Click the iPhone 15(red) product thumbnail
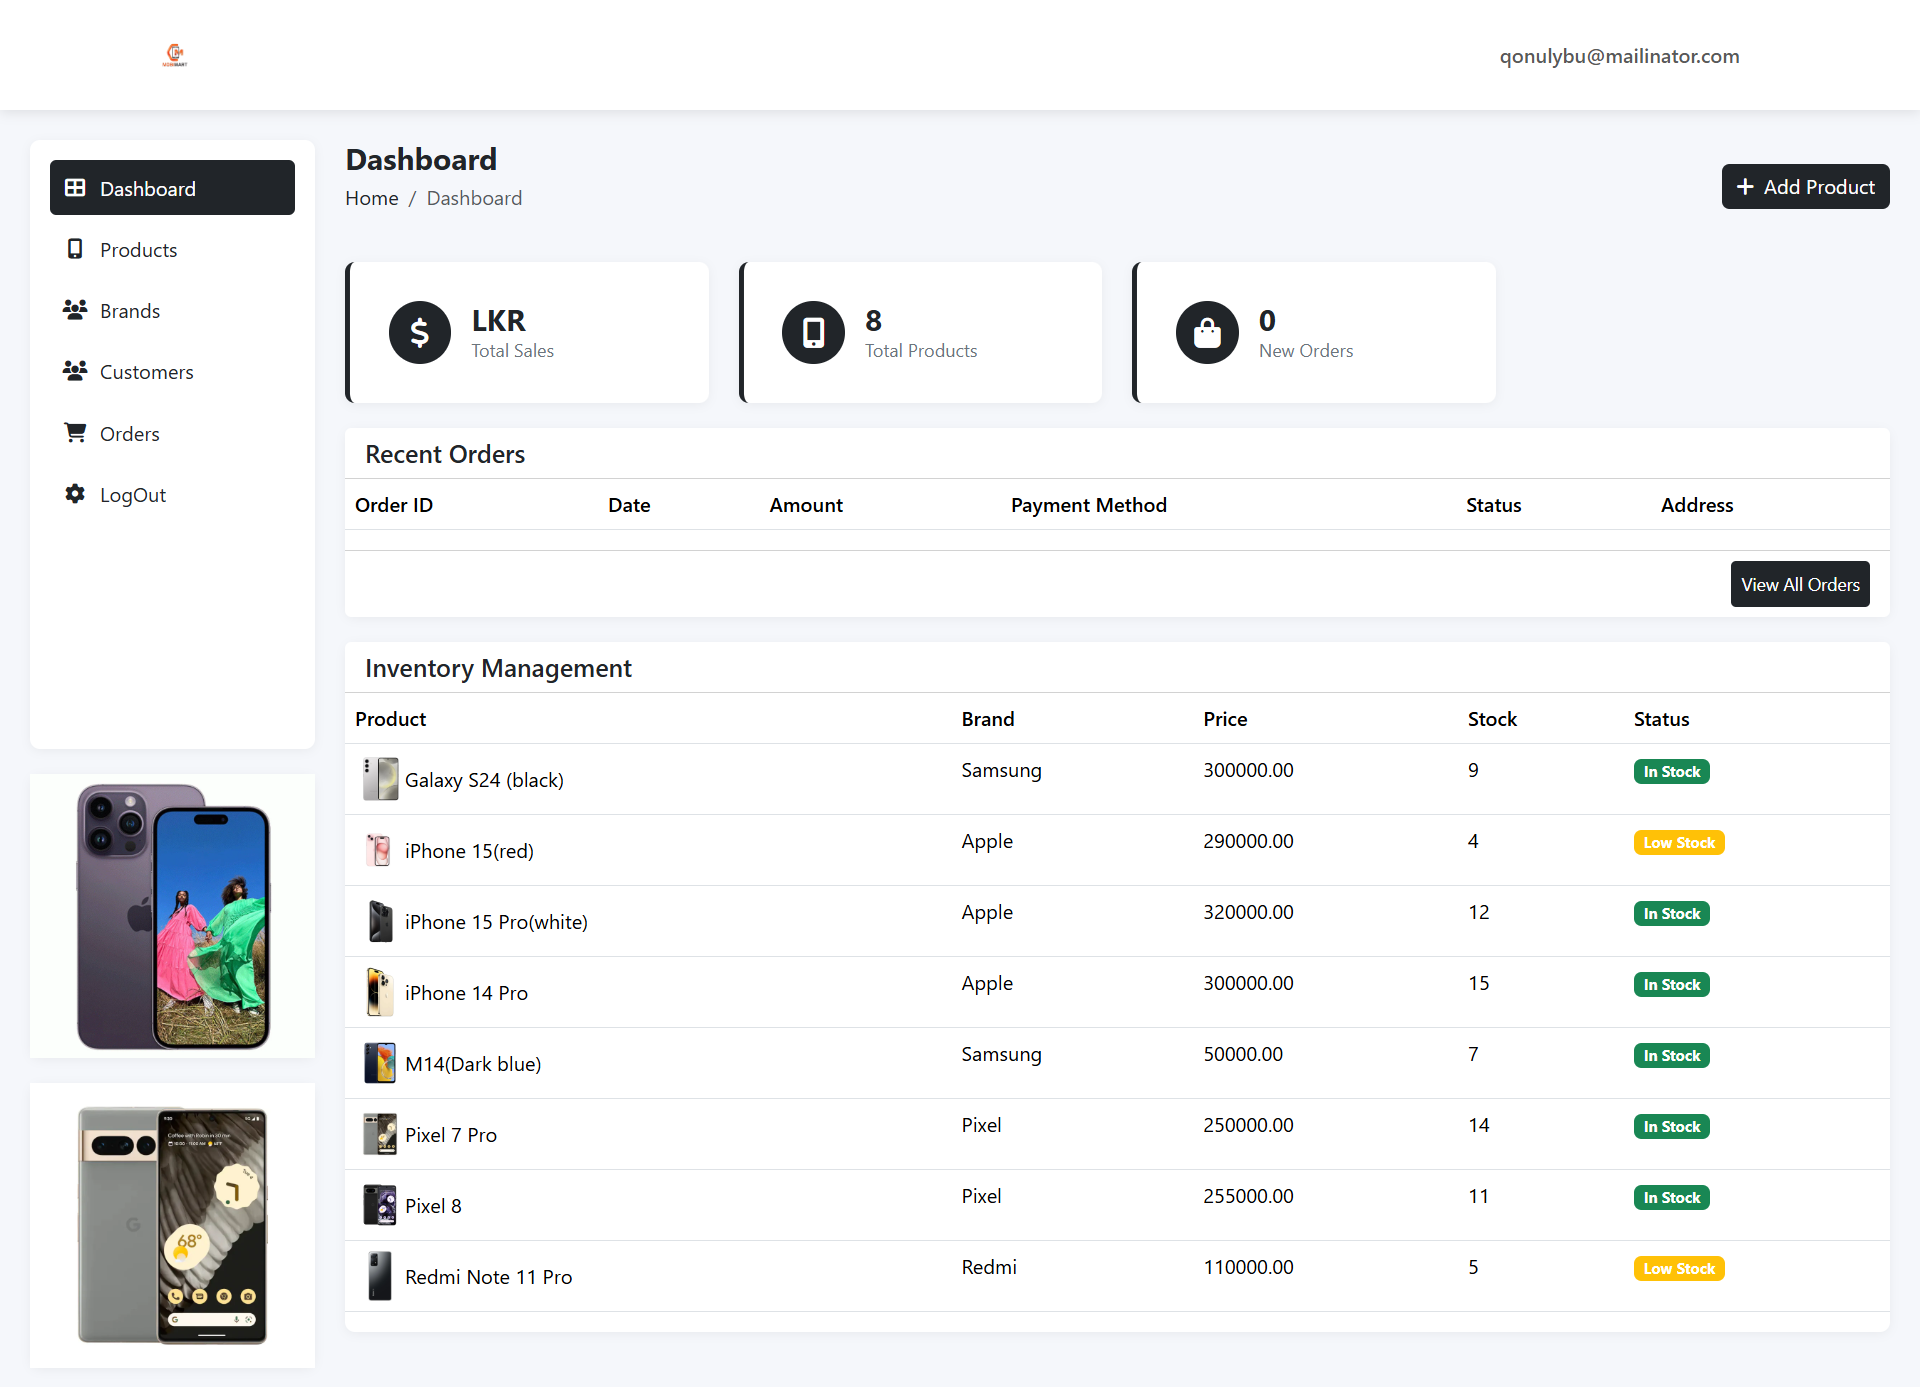Image resolution: width=1920 pixels, height=1387 pixels. pyautogui.click(x=380, y=850)
